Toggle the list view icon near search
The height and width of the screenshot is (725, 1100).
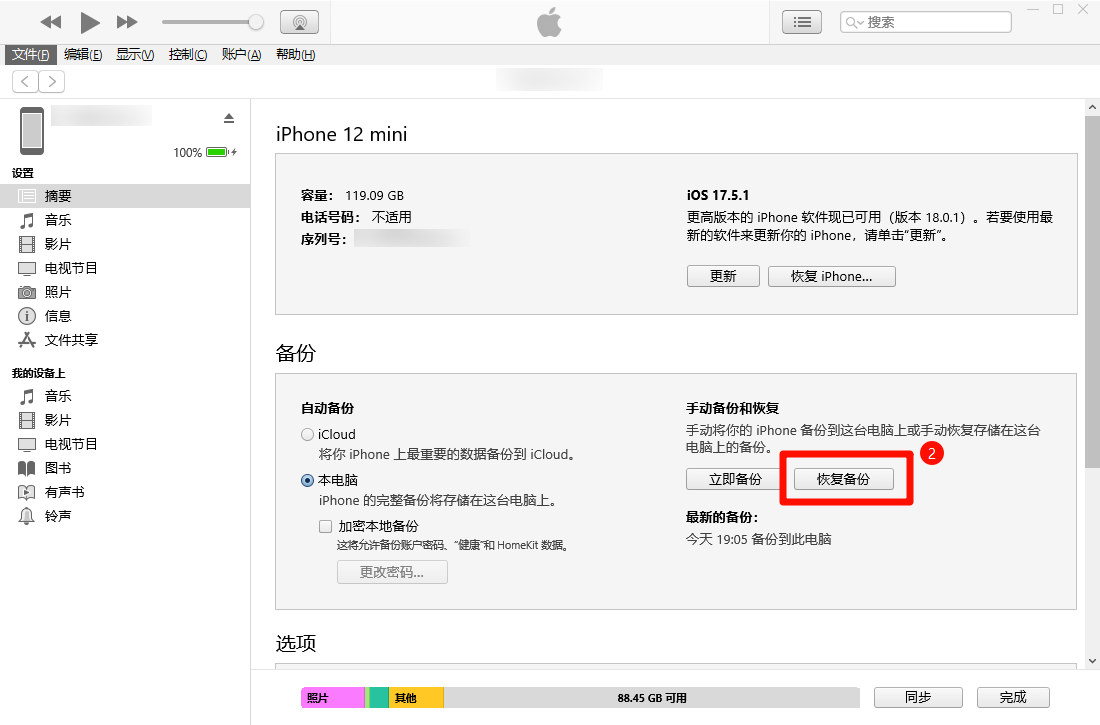(801, 22)
